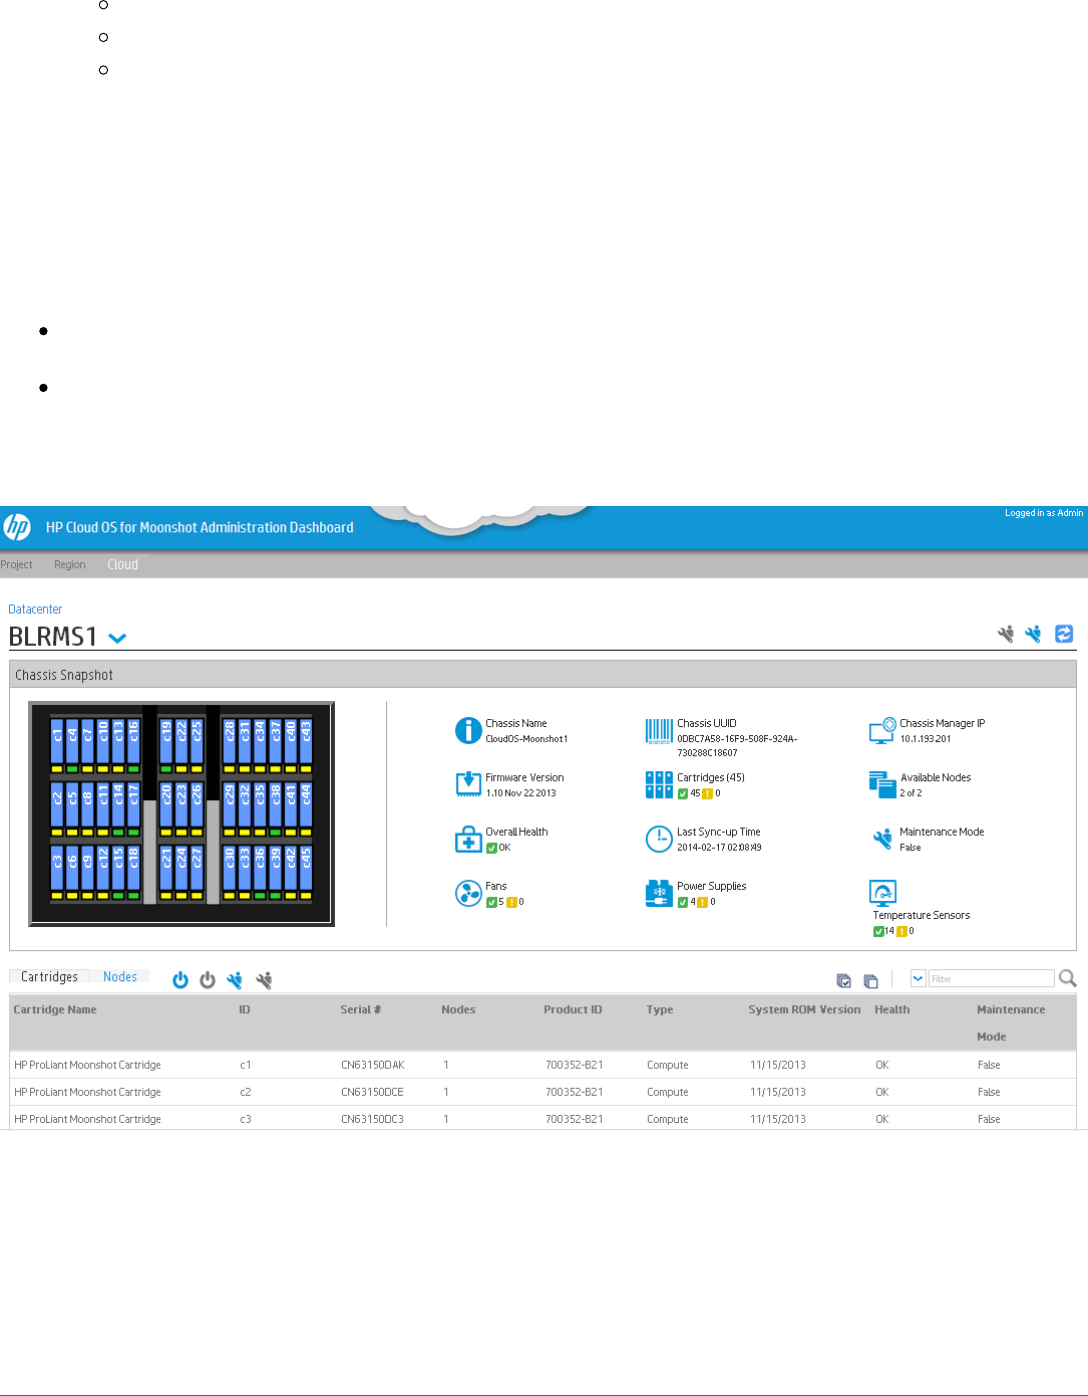Sort by Health column header
1088x1396 pixels.
click(x=892, y=1010)
